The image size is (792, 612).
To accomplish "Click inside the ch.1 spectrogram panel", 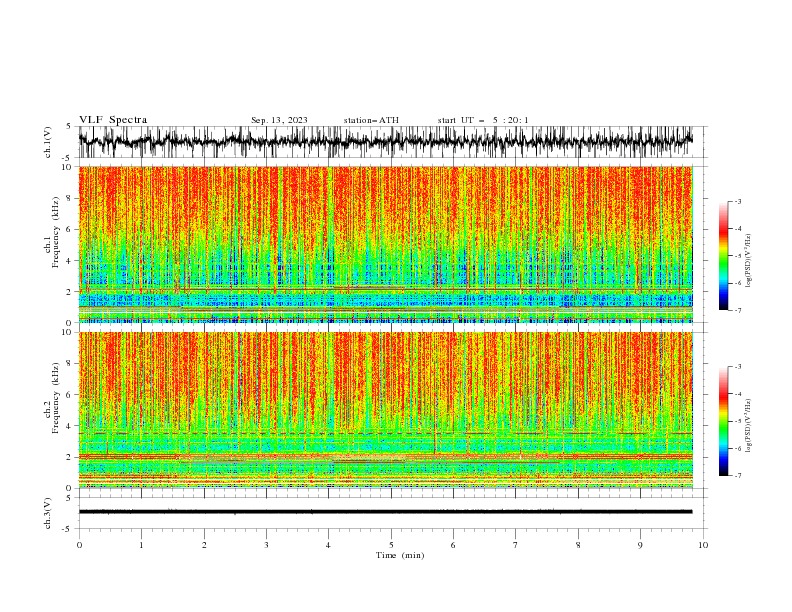I will point(386,244).
